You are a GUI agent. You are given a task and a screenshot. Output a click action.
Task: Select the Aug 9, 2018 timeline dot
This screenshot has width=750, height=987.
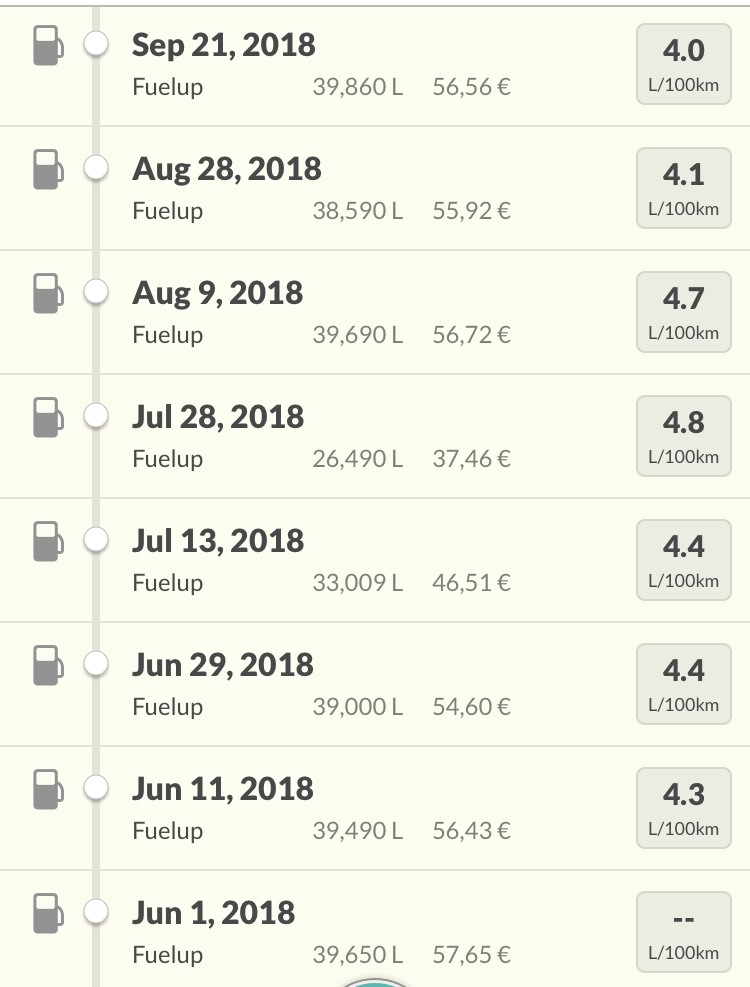click(x=96, y=293)
